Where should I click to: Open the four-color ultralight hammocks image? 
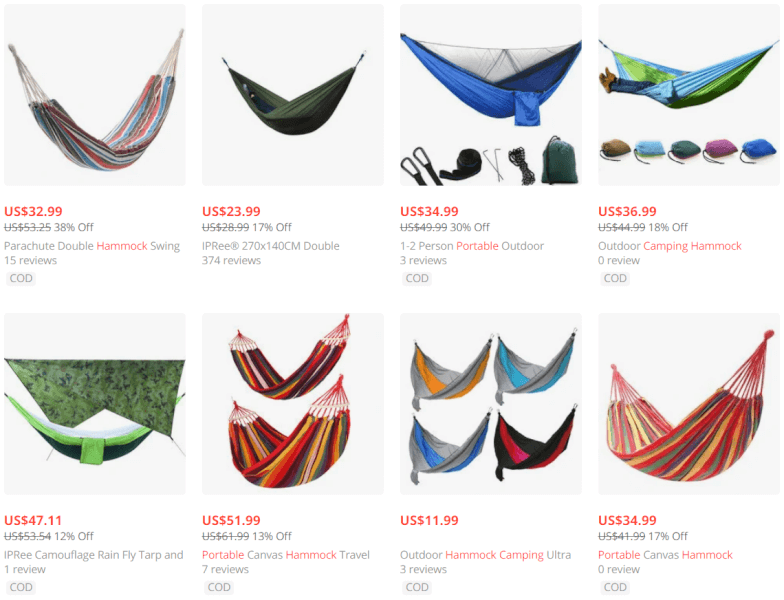491,404
